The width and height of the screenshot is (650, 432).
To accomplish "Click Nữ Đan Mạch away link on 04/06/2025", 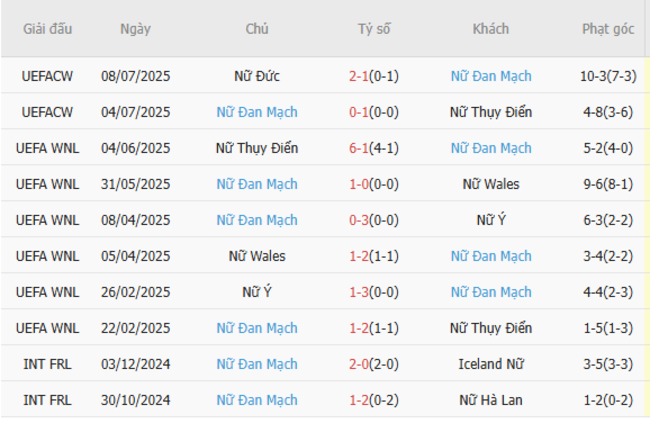I will (491, 148).
